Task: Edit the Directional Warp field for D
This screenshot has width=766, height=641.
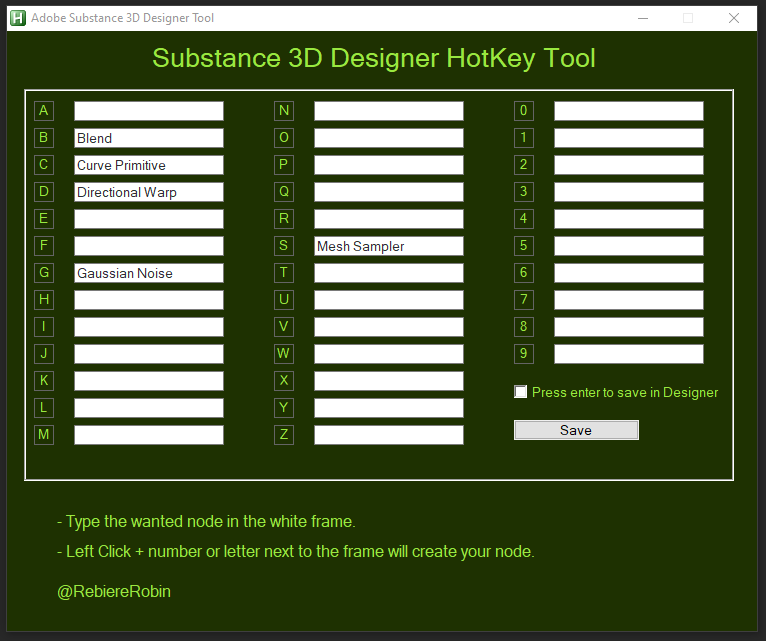Action: [x=149, y=192]
